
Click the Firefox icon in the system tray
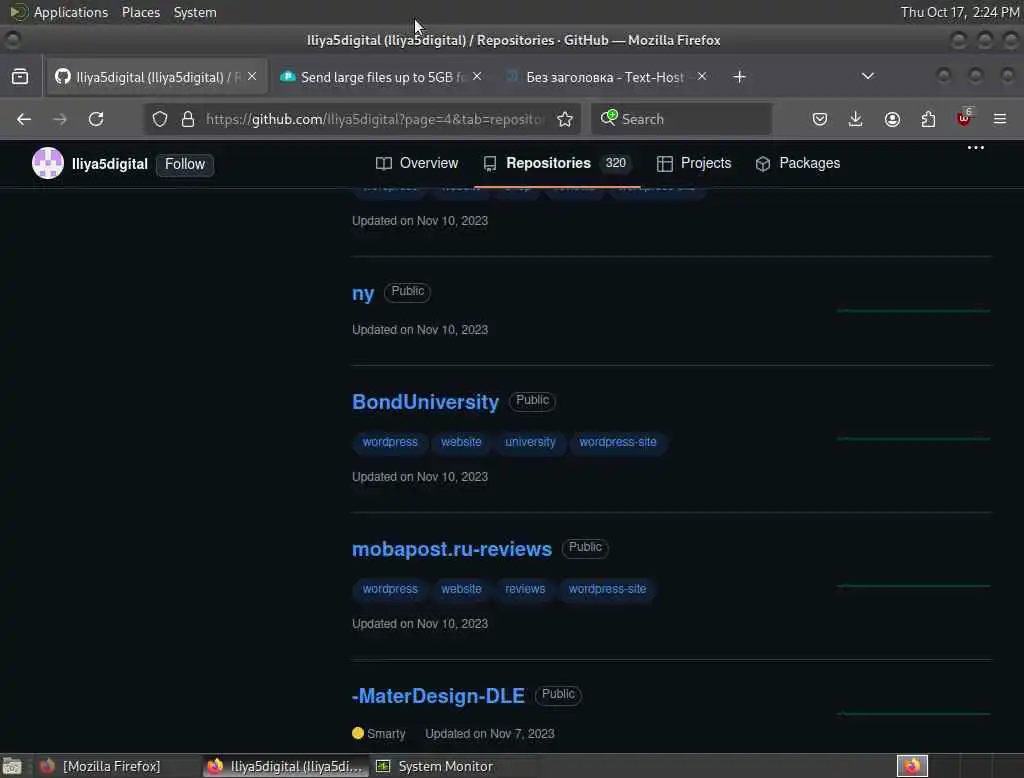pos(912,766)
